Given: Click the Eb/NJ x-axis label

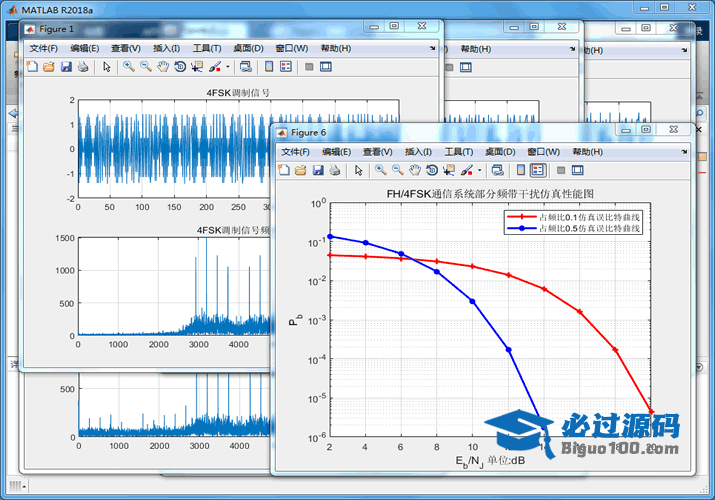Looking at the screenshot, I should coord(490,461).
